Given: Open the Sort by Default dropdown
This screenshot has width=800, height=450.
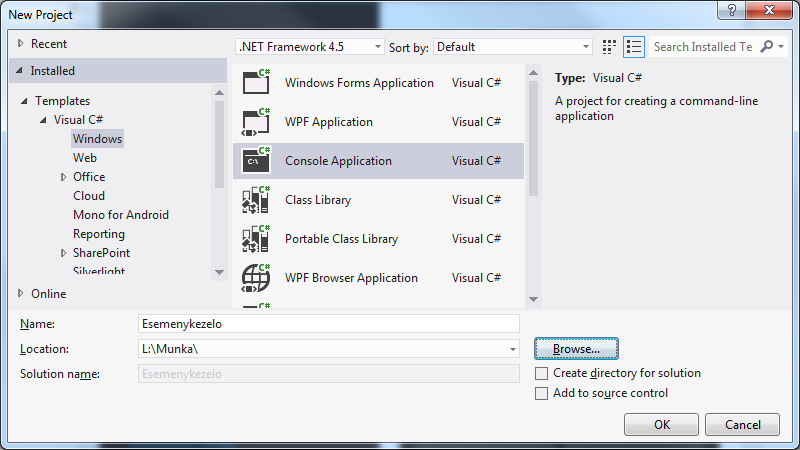Looking at the screenshot, I should click(x=512, y=47).
